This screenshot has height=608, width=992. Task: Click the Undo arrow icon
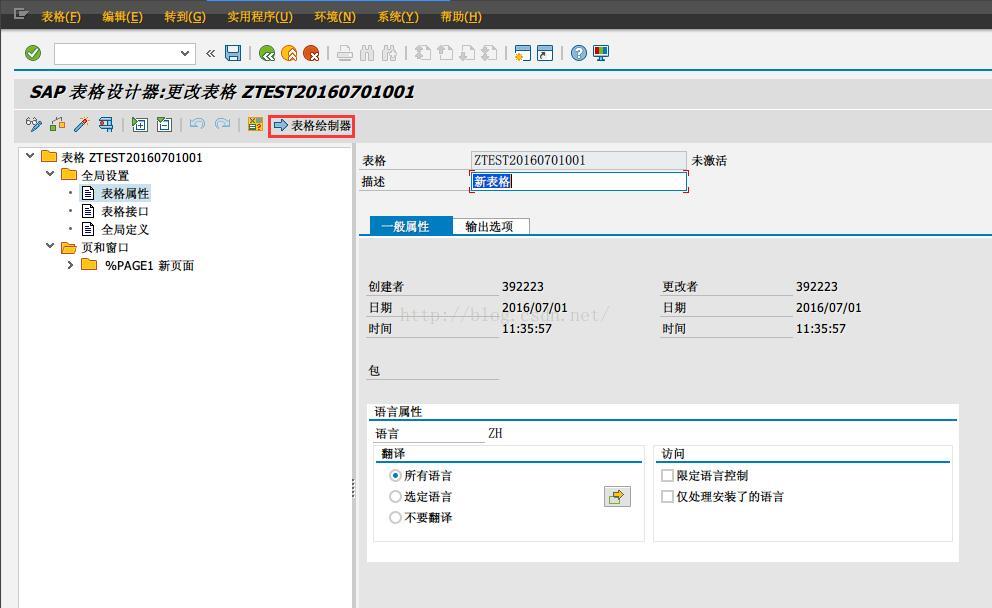(x=197, y=124)
